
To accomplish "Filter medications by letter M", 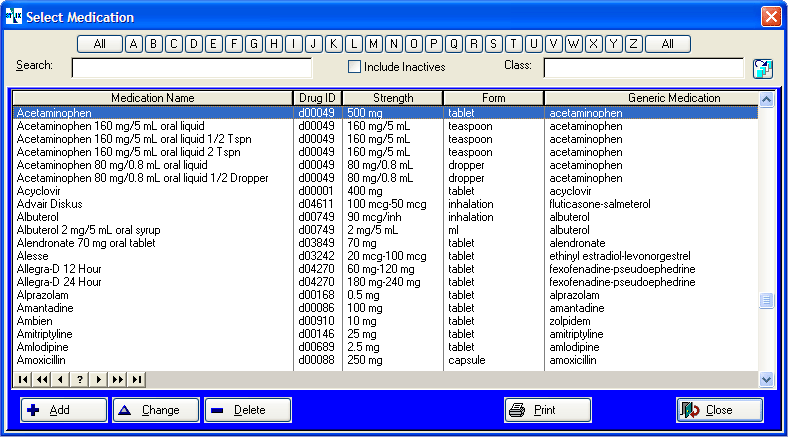I will [x=373, y=44].
